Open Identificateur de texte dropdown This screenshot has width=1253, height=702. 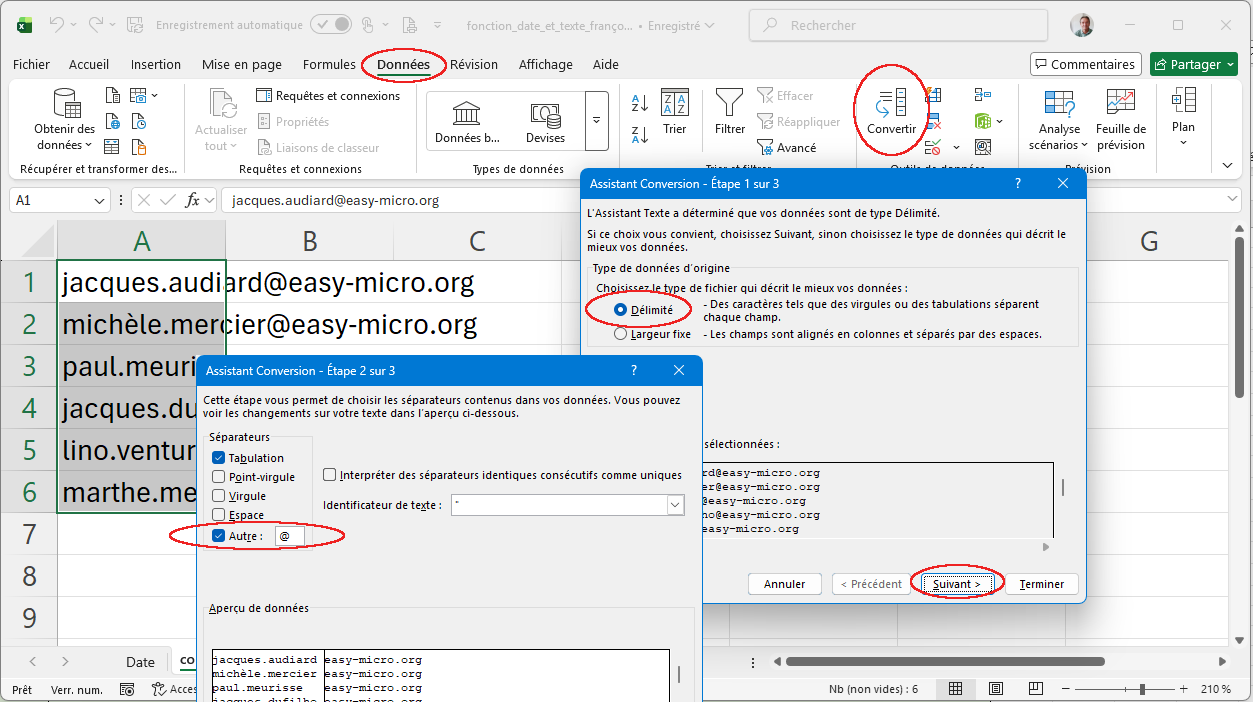pos(674,506)
